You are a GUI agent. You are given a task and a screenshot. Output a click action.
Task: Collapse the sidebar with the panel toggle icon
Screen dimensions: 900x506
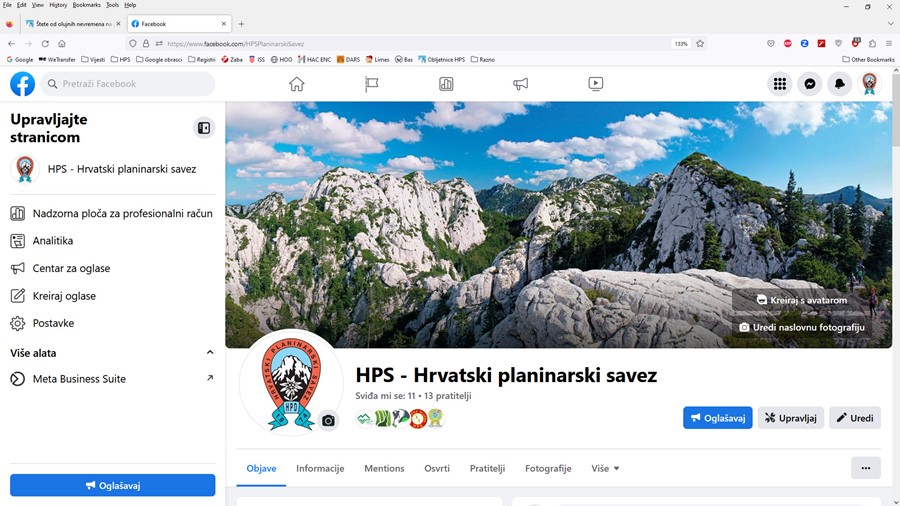204,128
